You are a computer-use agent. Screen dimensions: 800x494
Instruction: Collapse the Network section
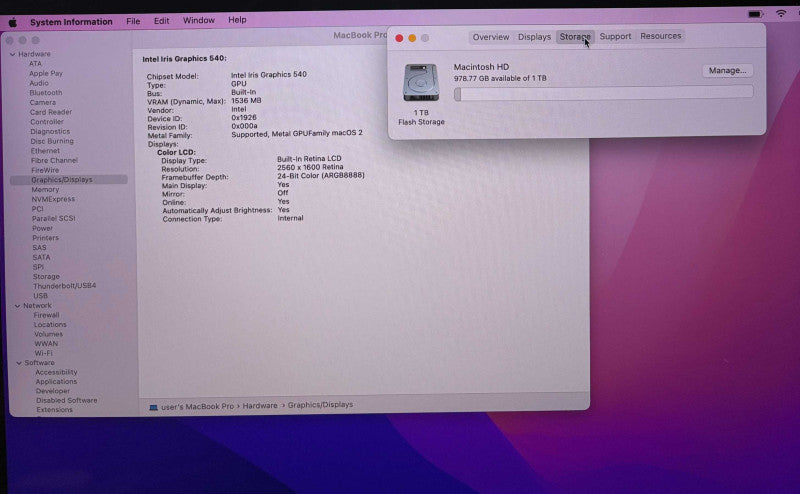click(x=18, y=306)
